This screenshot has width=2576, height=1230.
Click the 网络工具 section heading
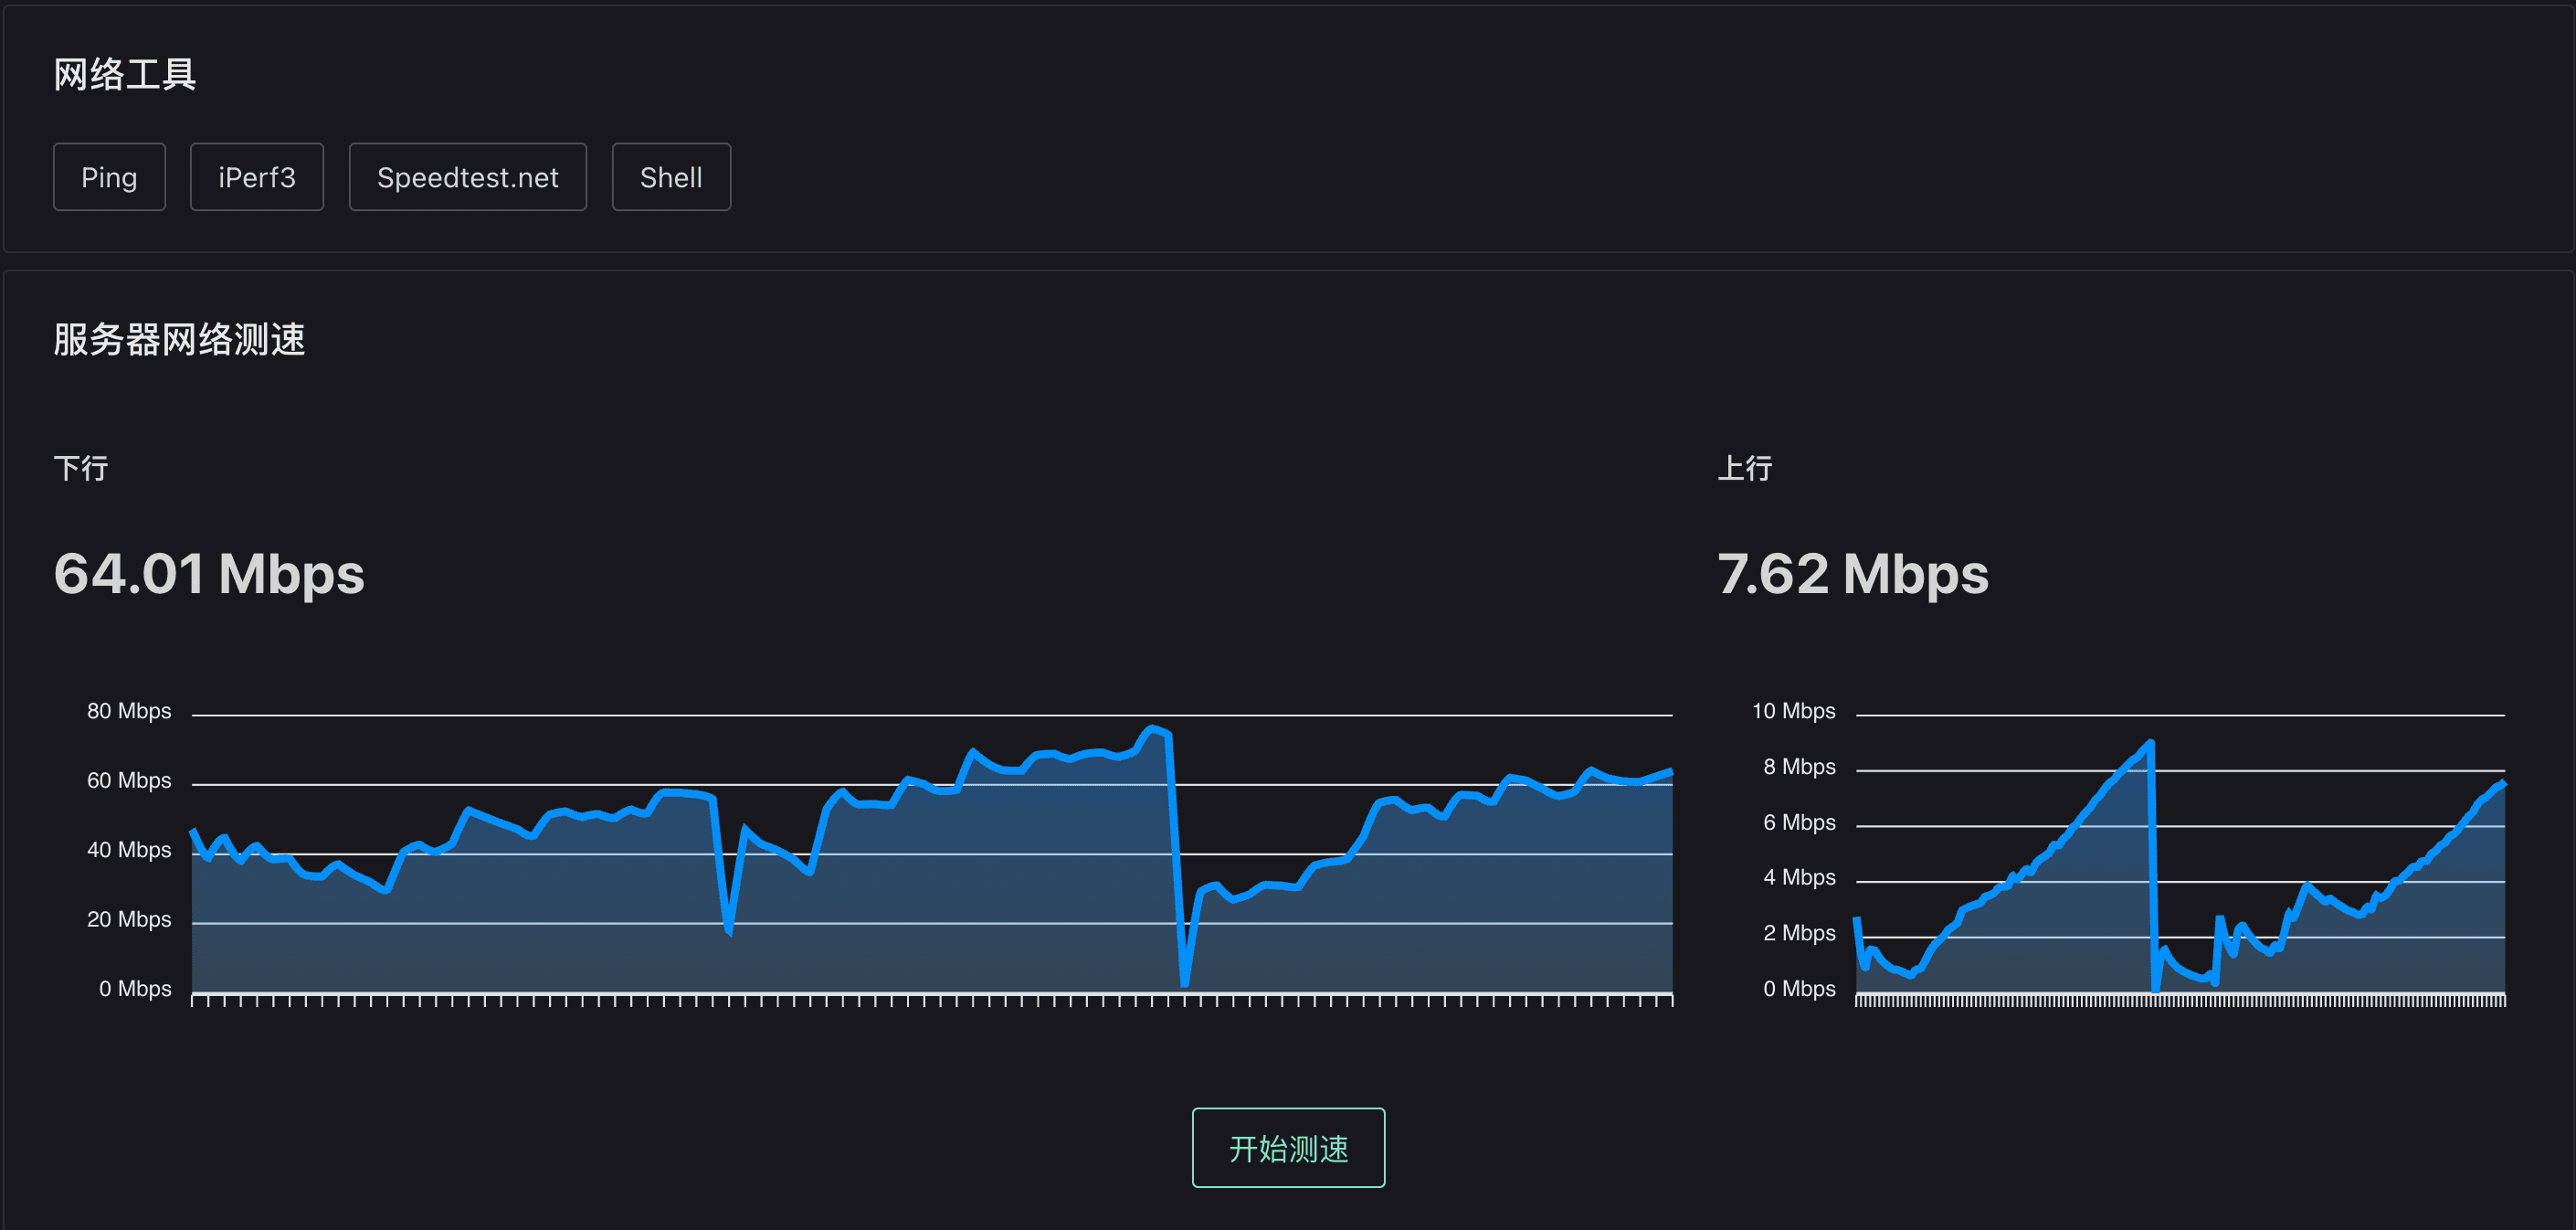click(125, 74)
